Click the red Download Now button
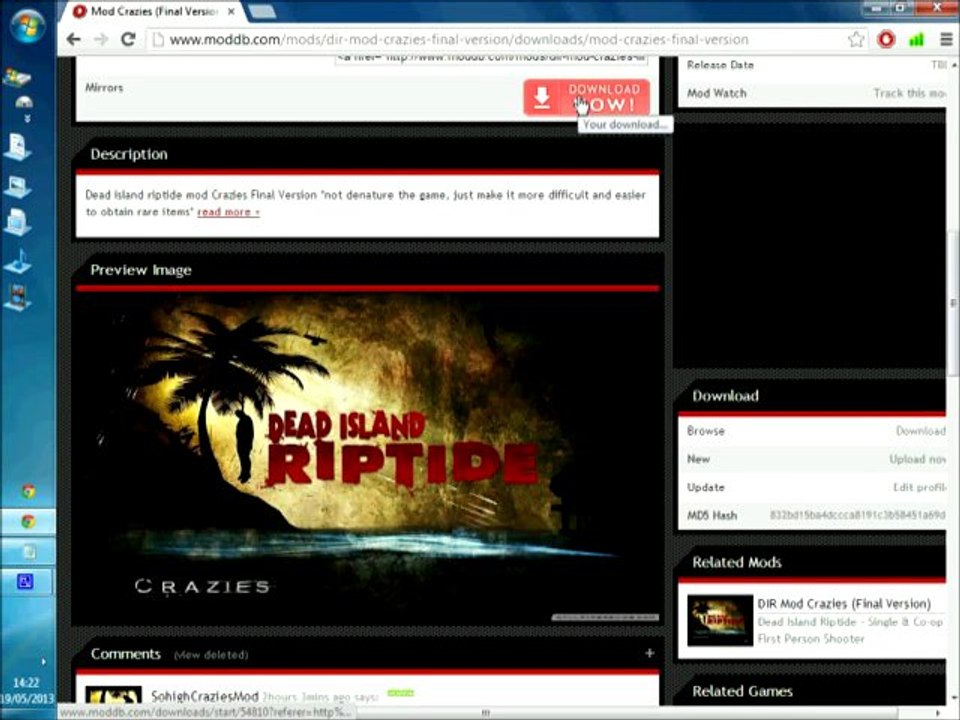Screen dimensions: 960x720 click(587, 97)
